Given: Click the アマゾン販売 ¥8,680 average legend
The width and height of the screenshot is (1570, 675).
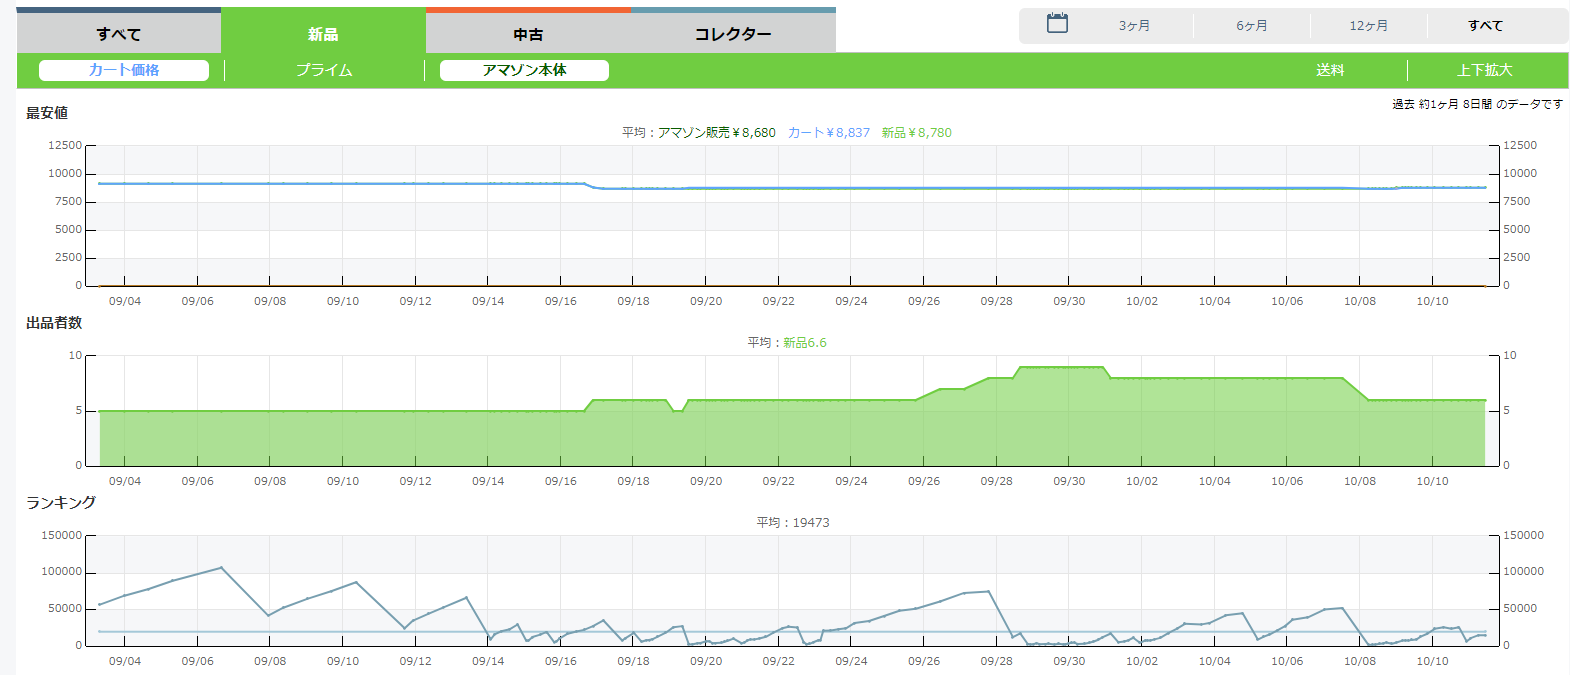Looking at the screenshot, I should [x=716, y=132].
